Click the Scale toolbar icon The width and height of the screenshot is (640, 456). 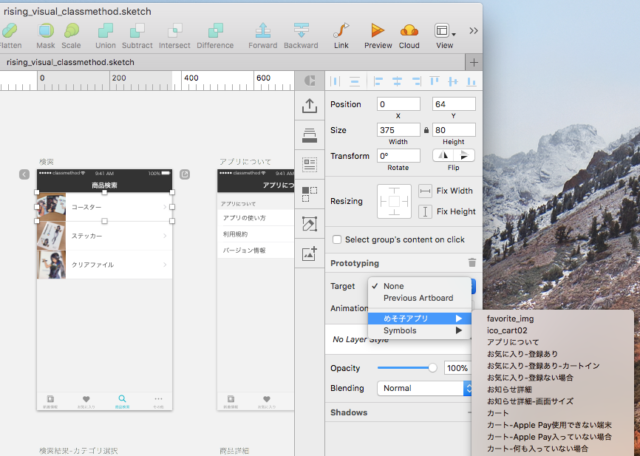(x=71, y=31)
